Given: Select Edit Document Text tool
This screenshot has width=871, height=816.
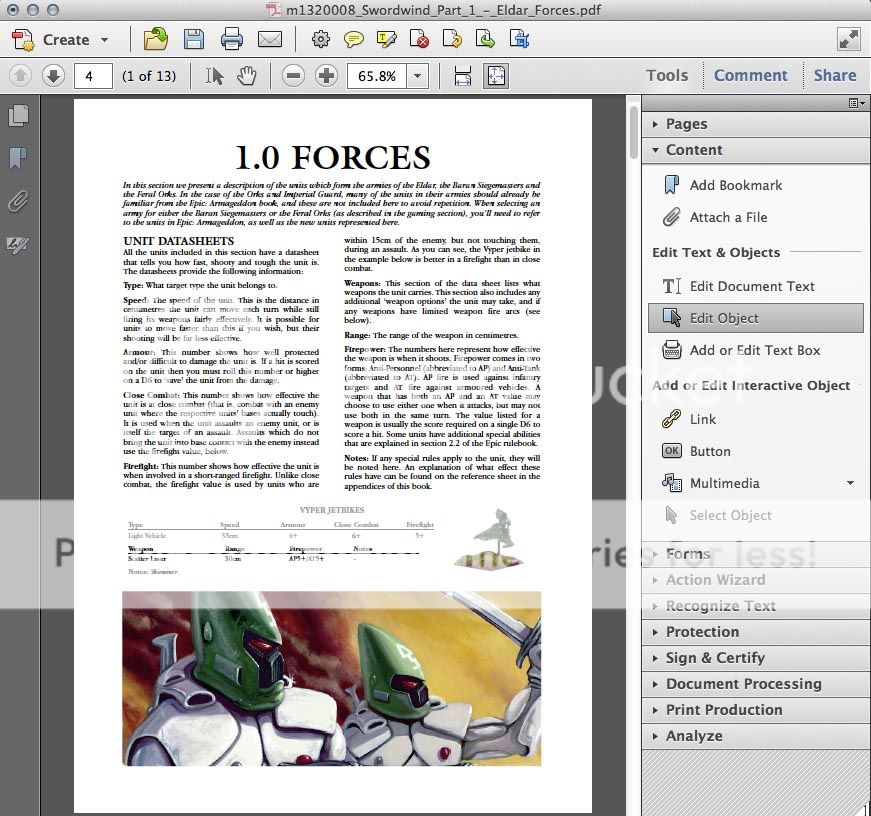Looking at the screenshot, I should point(739,286).
